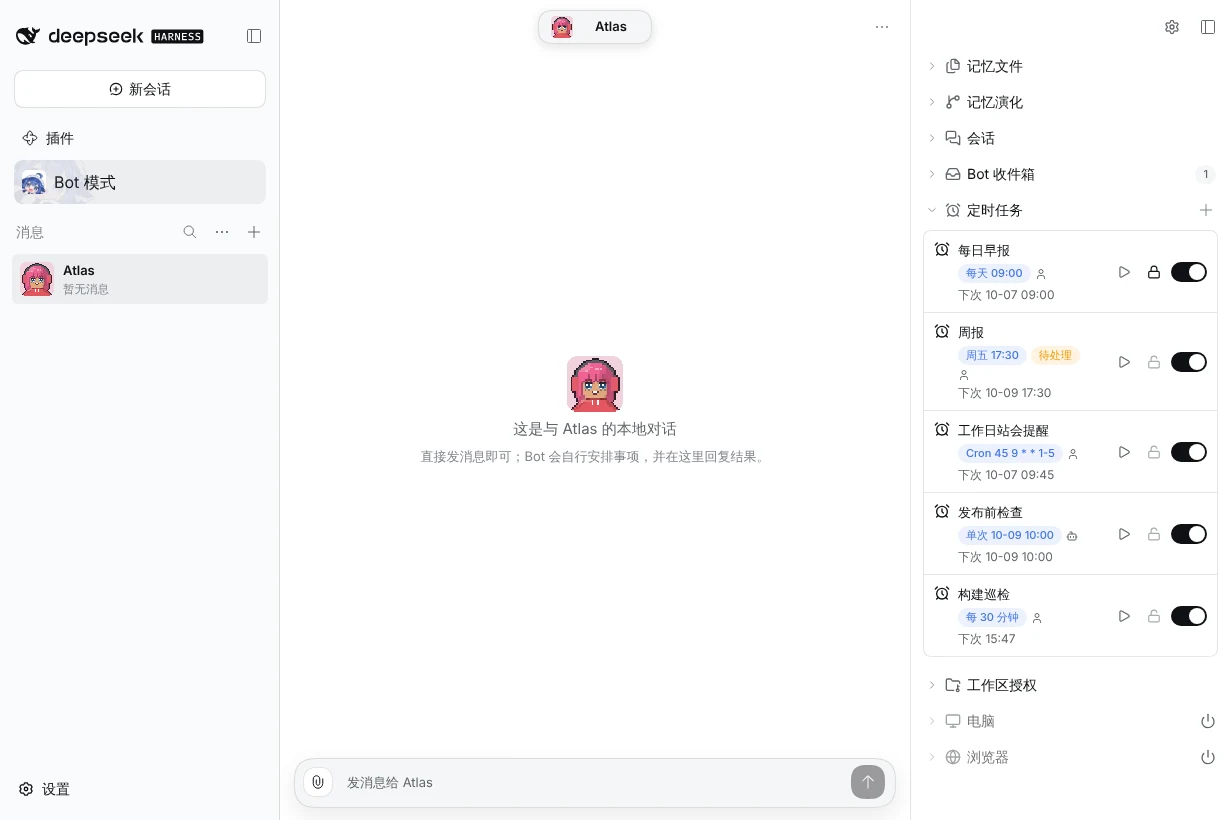The image size is (1230, 820).
Task: Power on the 浏览器 section
Action: point(1208,757)
